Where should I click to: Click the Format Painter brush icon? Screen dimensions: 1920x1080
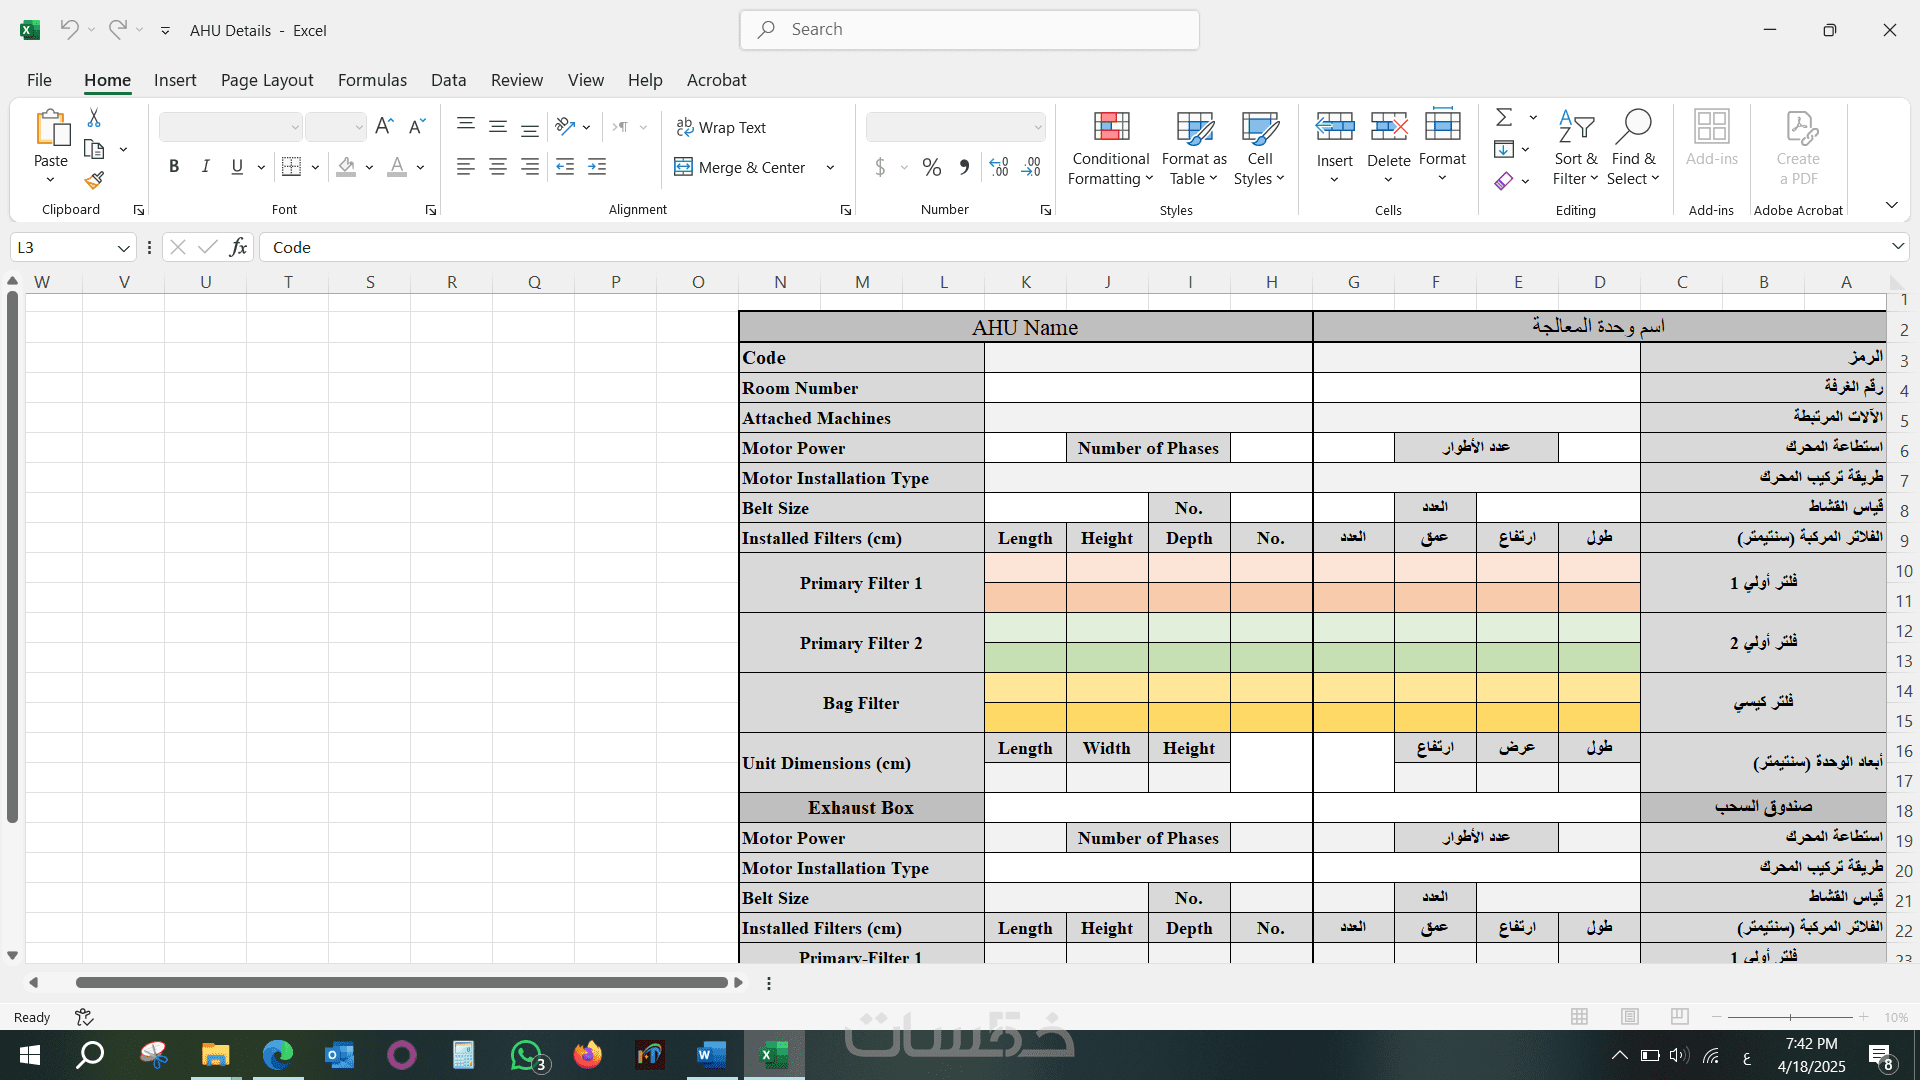pyautogui.click(x=94, y=181)
